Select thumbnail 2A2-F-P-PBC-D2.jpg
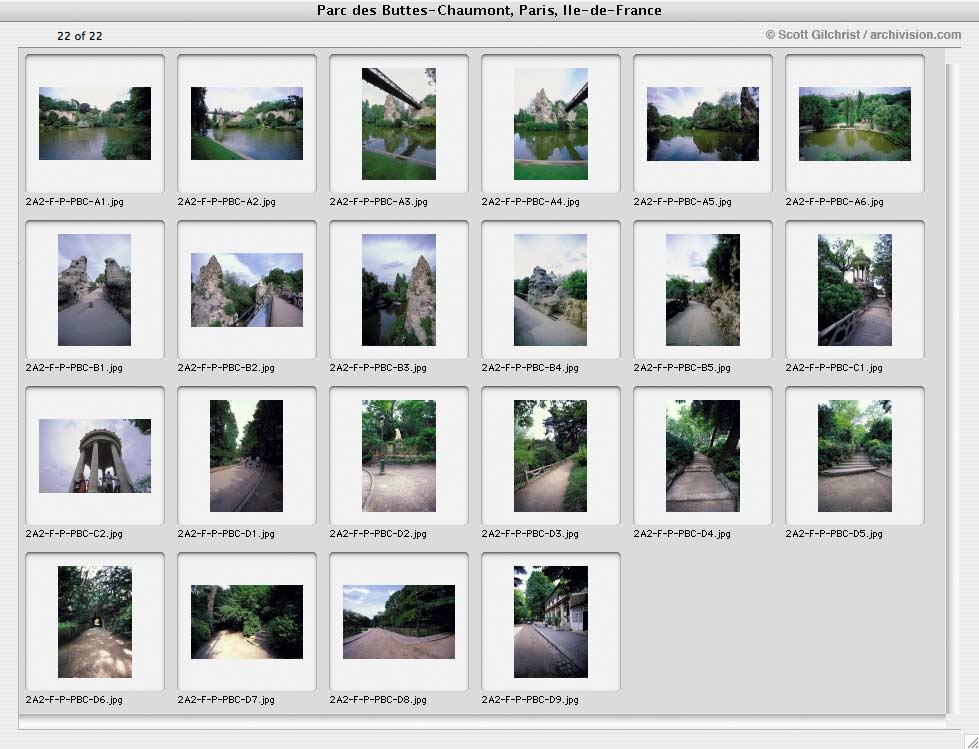This screenshot has height=749, width=979. pos(399,456)
